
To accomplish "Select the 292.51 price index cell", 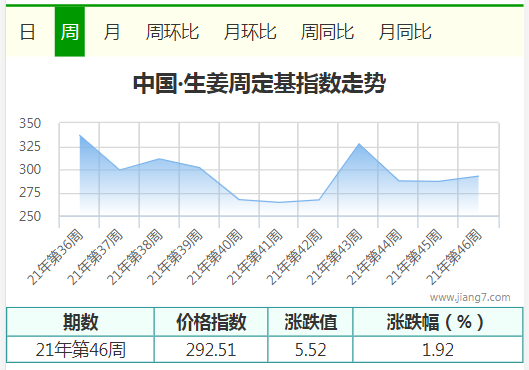I will pos(211,349).
